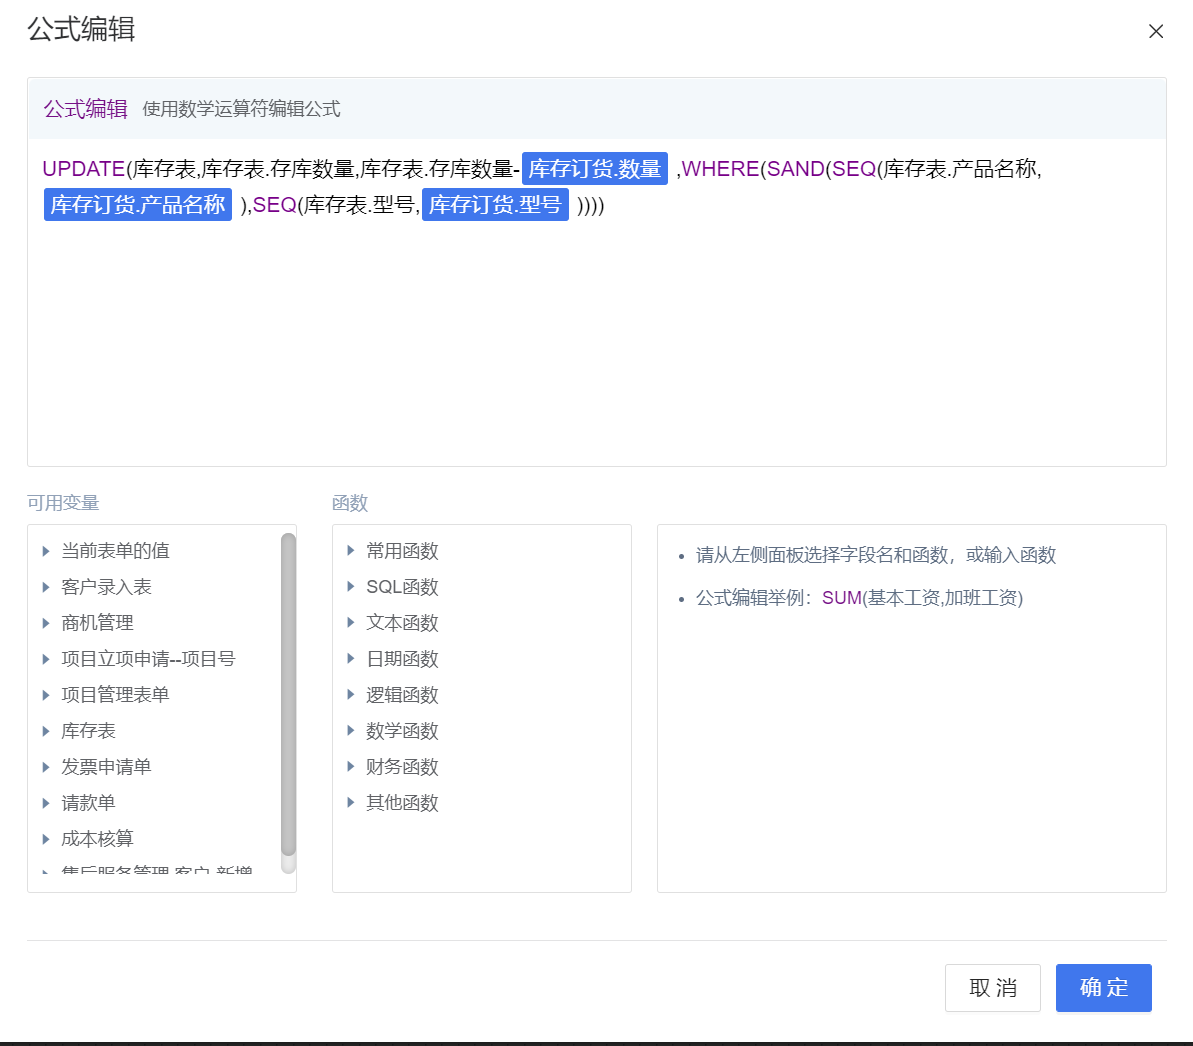Expand 客户录入表 arrow
The image size is (1193, 1046).
46,587
